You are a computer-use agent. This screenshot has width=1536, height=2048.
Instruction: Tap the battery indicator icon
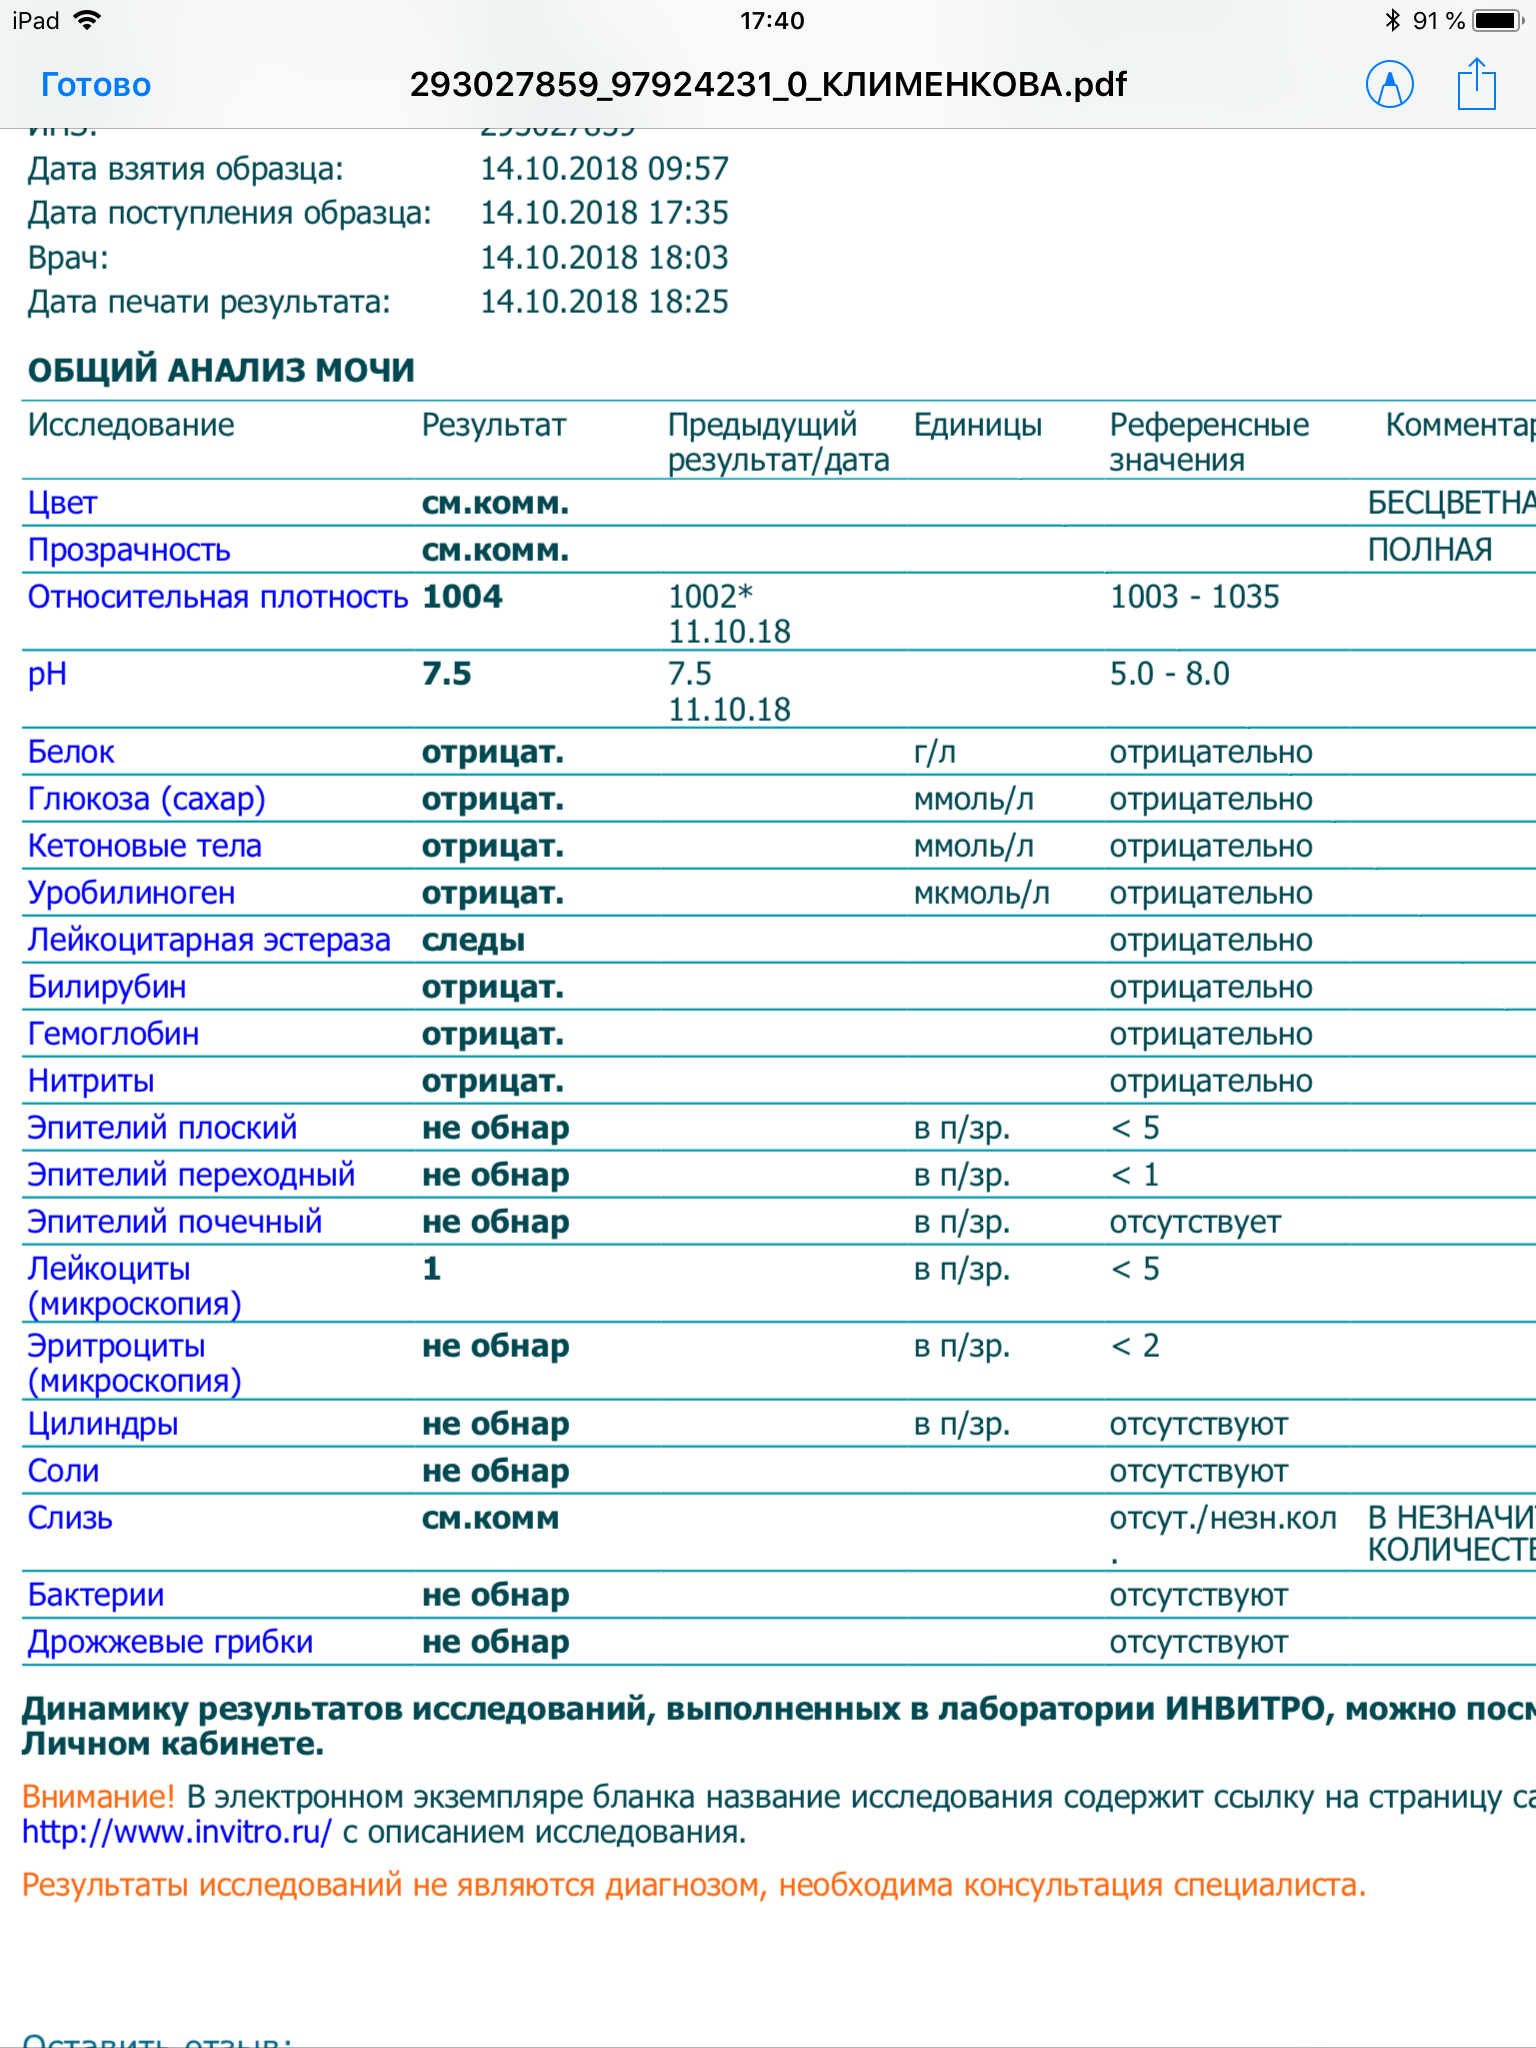1498,20
